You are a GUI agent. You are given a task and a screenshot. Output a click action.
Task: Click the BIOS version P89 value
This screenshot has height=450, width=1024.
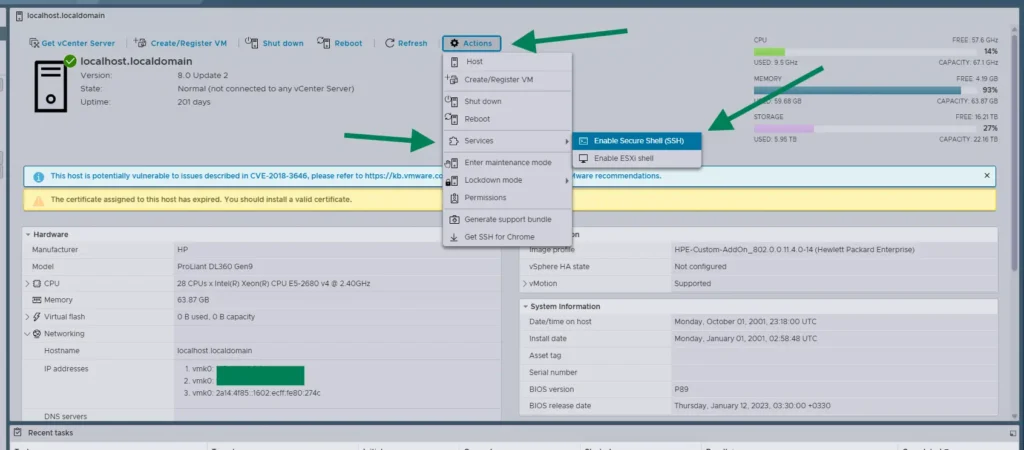tap(680, 389)
